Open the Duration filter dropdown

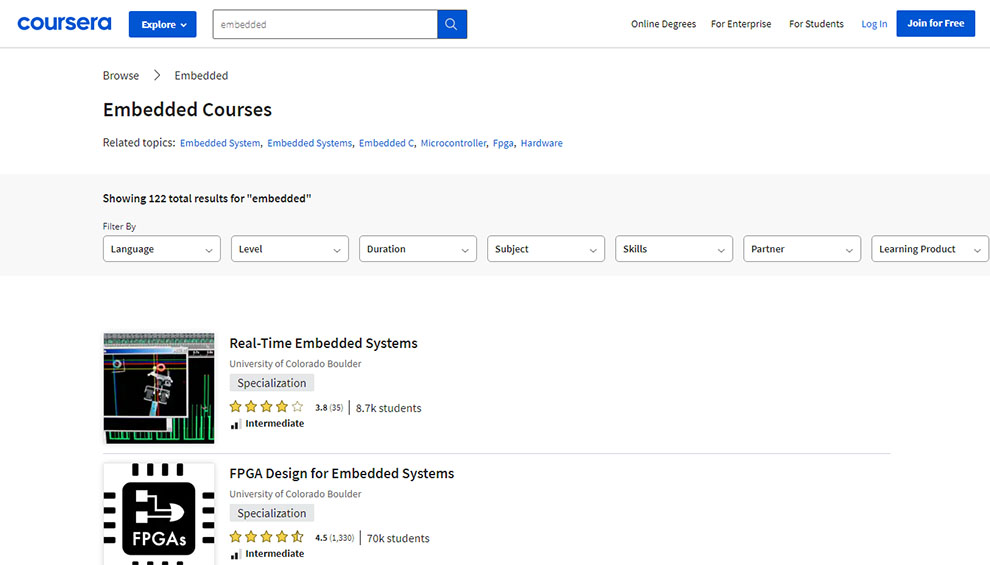click(418, 249)
